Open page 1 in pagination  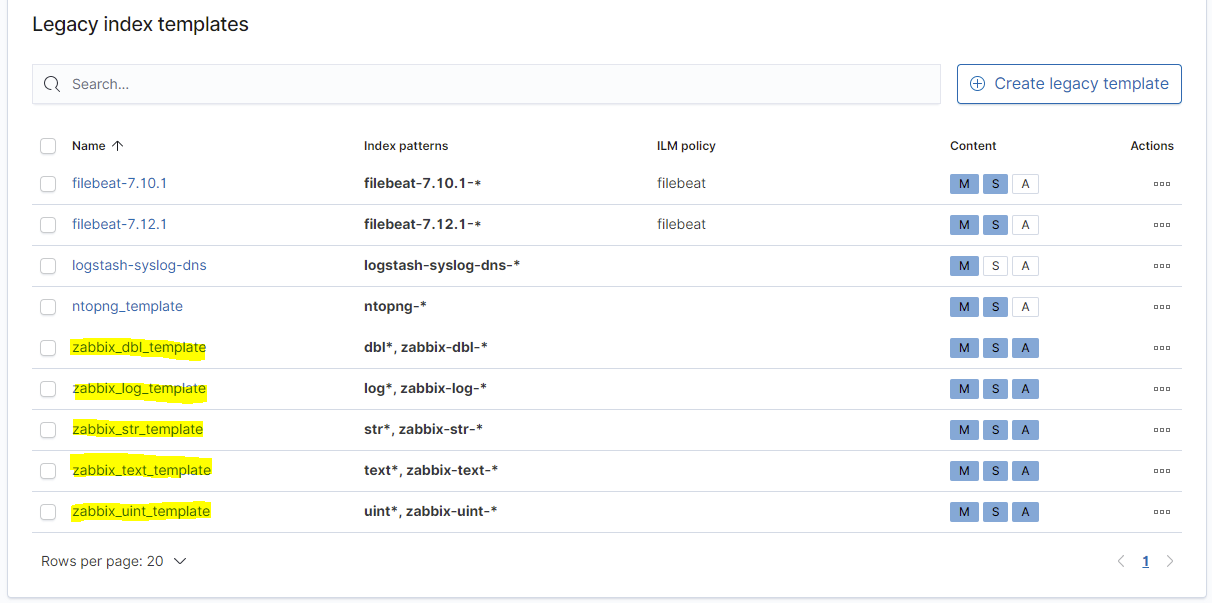coord(1145,562)
